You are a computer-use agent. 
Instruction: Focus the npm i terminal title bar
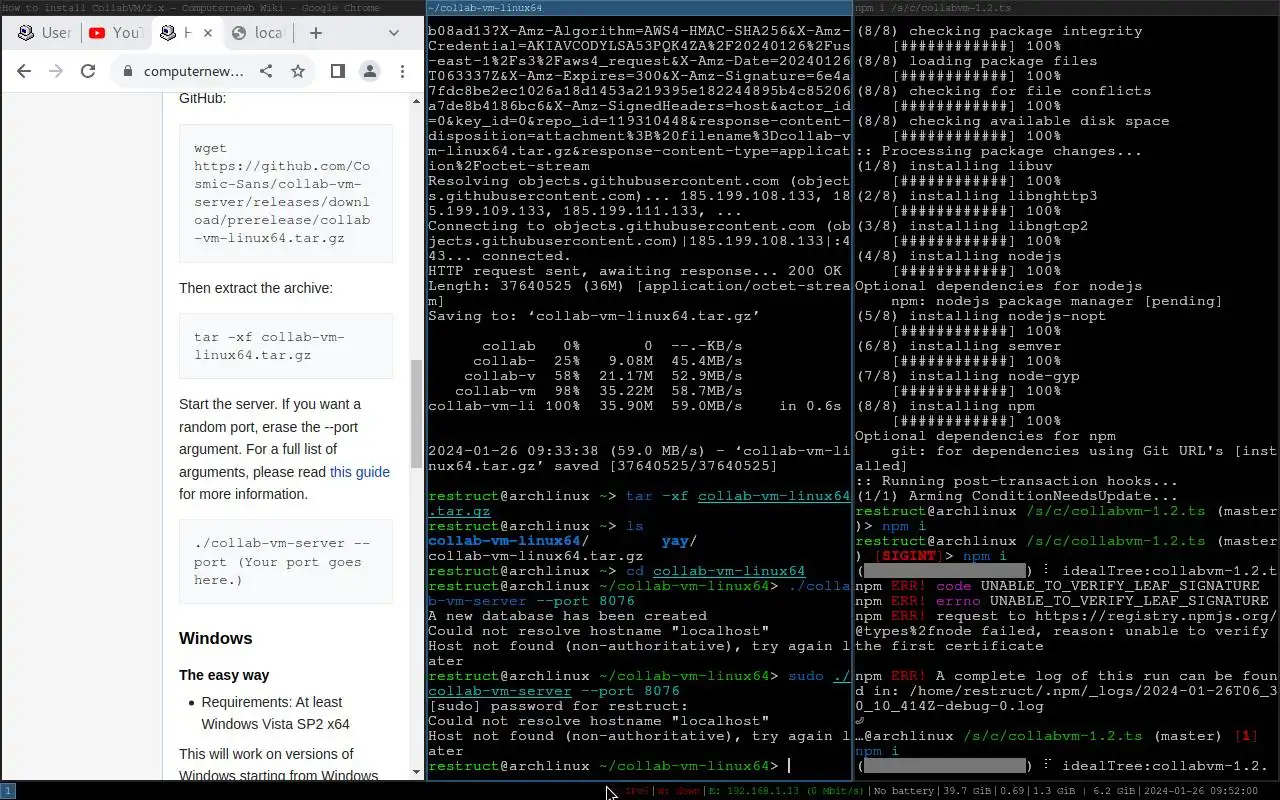pyautogui.click(x=1067, y=7)
